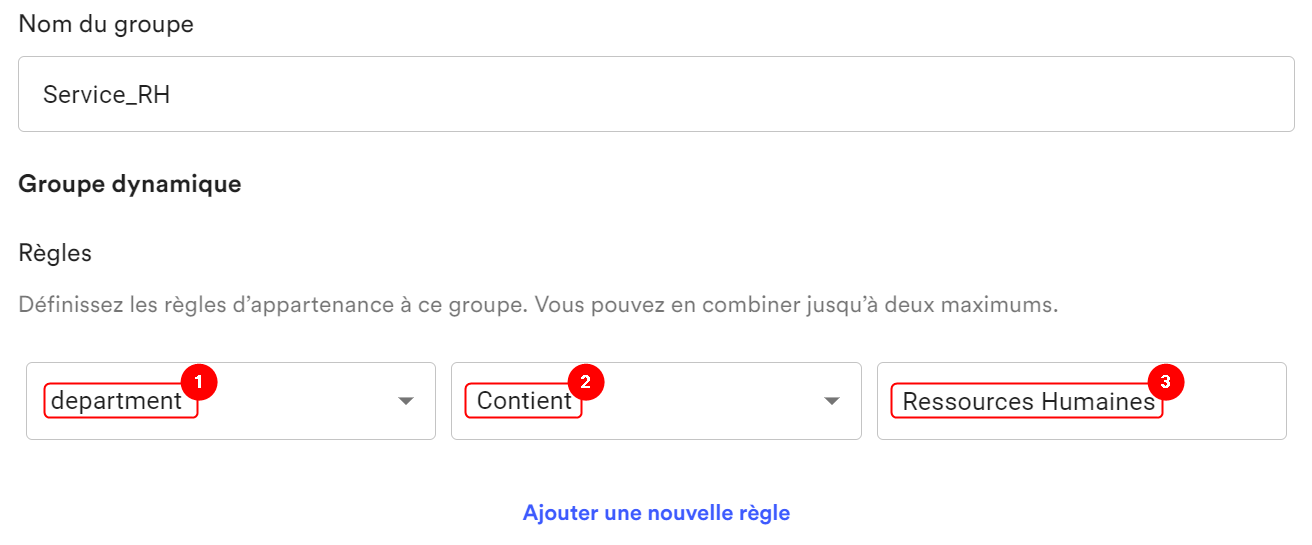The image size is (1312, 545).
Task: Expand the department attribute arrow
Action: pyautogui.click(x=405, y=401)
